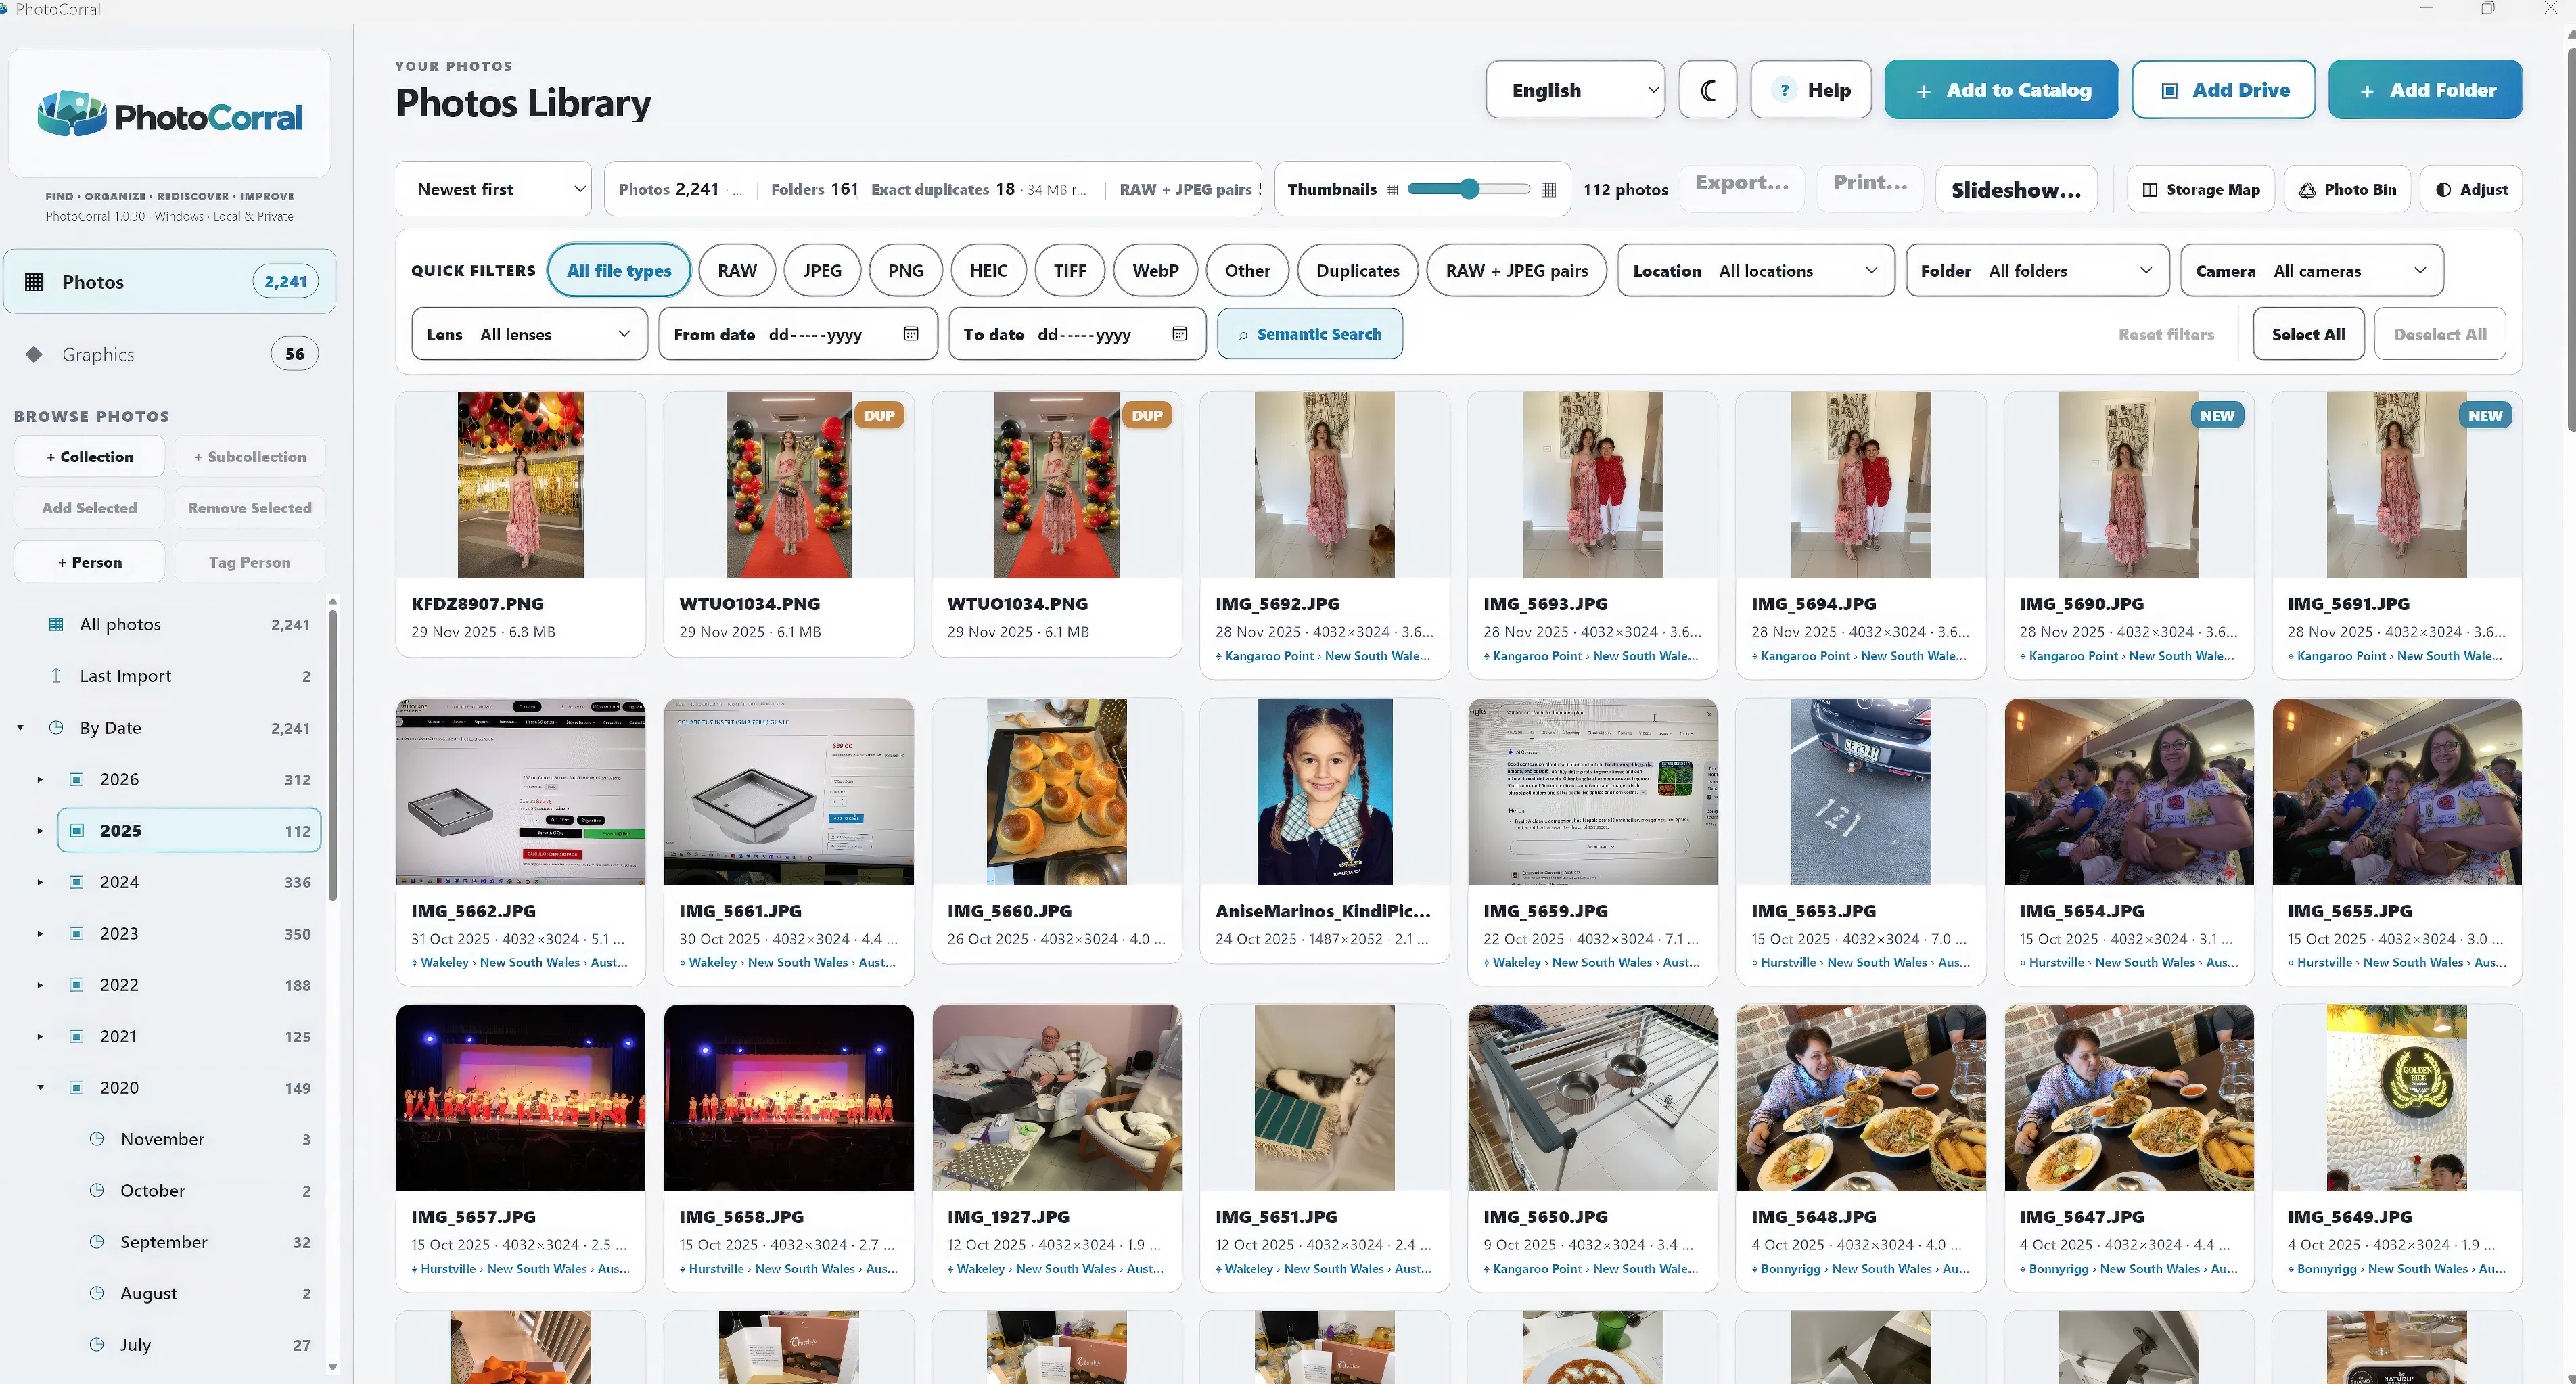Open the AniseMarinos_KindiPic school portrait thumbnail
Image resolution: width=2576 pixels, height=1384 pixels.
[x=1324, y=792]
